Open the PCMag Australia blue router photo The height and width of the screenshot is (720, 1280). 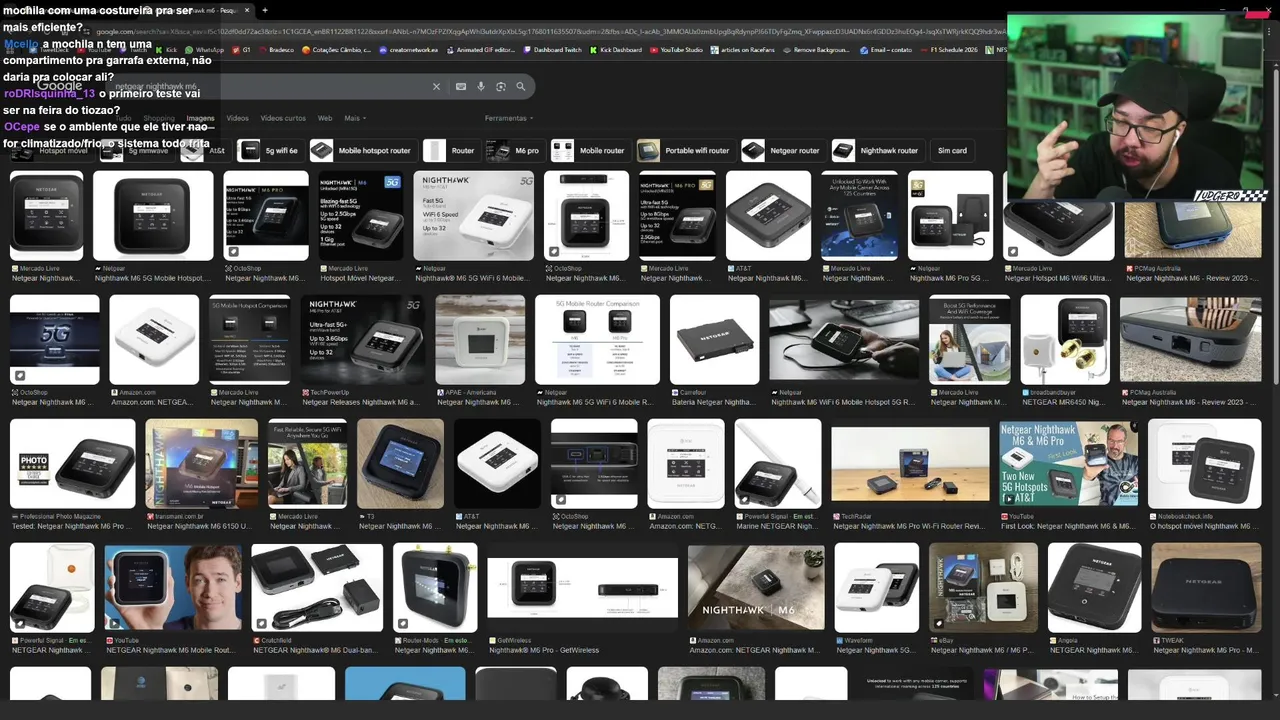click(1192, 228)
